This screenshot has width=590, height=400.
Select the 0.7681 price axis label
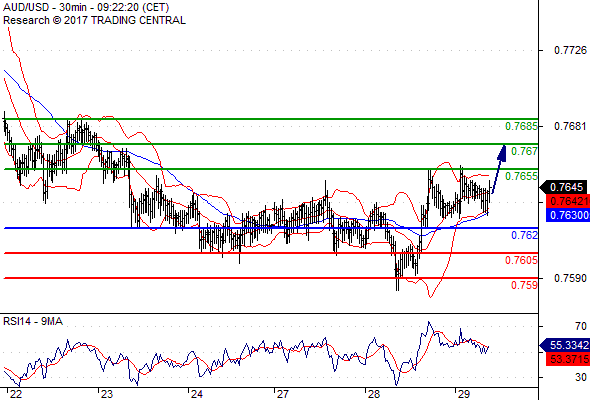570,126
